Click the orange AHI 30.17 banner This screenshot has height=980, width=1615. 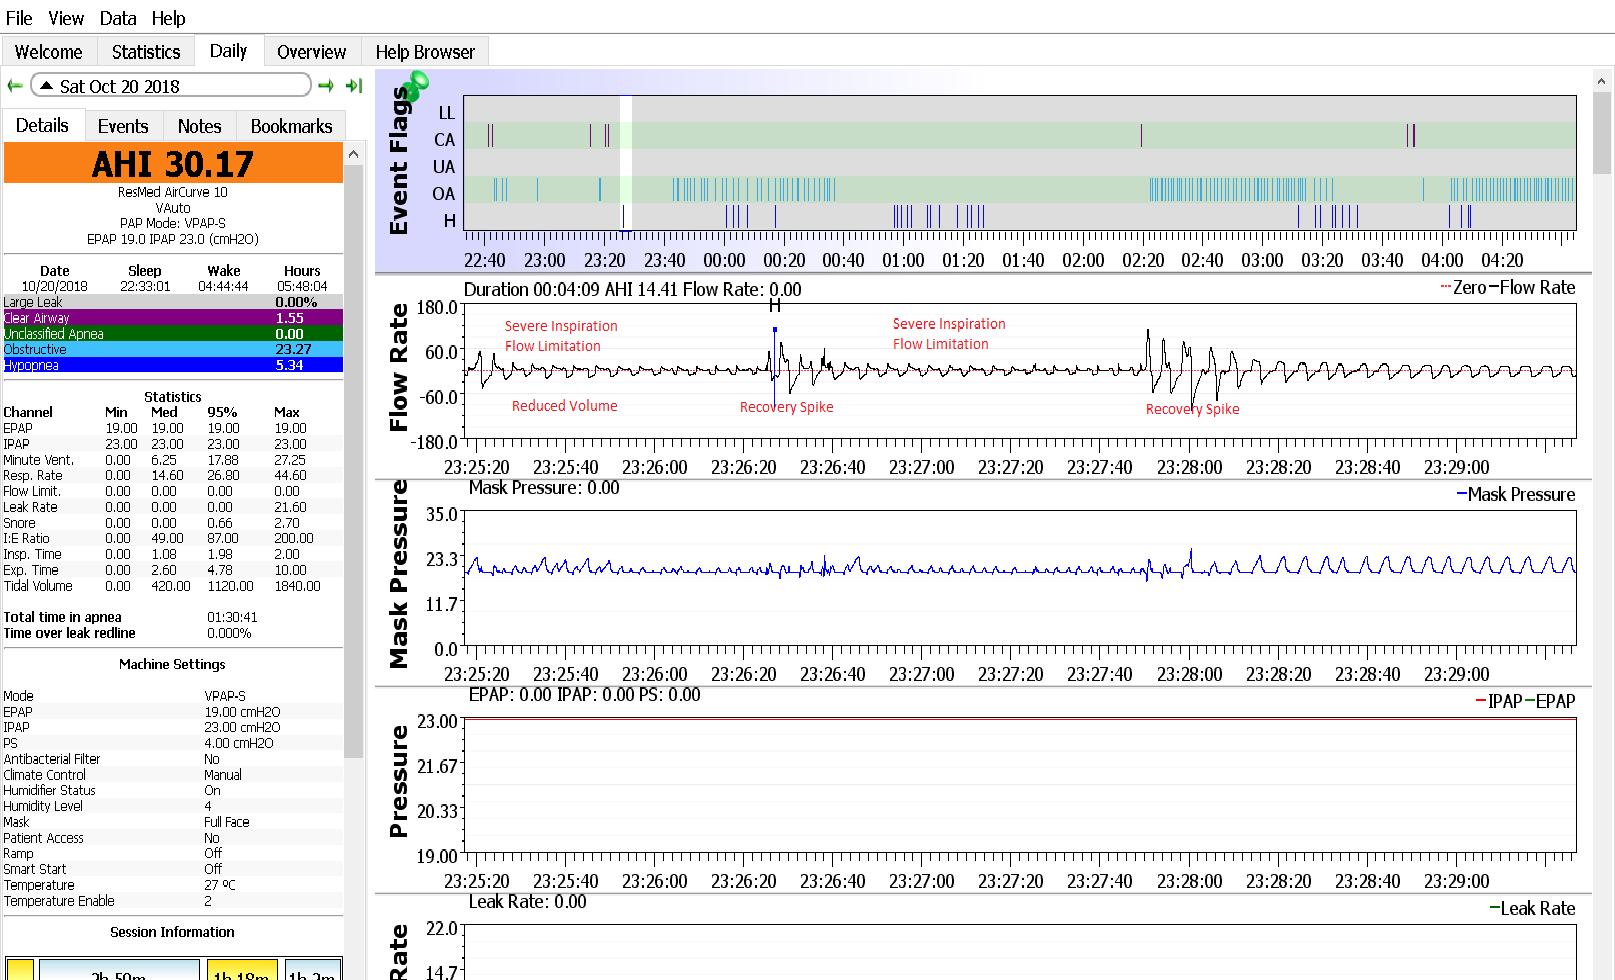(x=173, y=163)
